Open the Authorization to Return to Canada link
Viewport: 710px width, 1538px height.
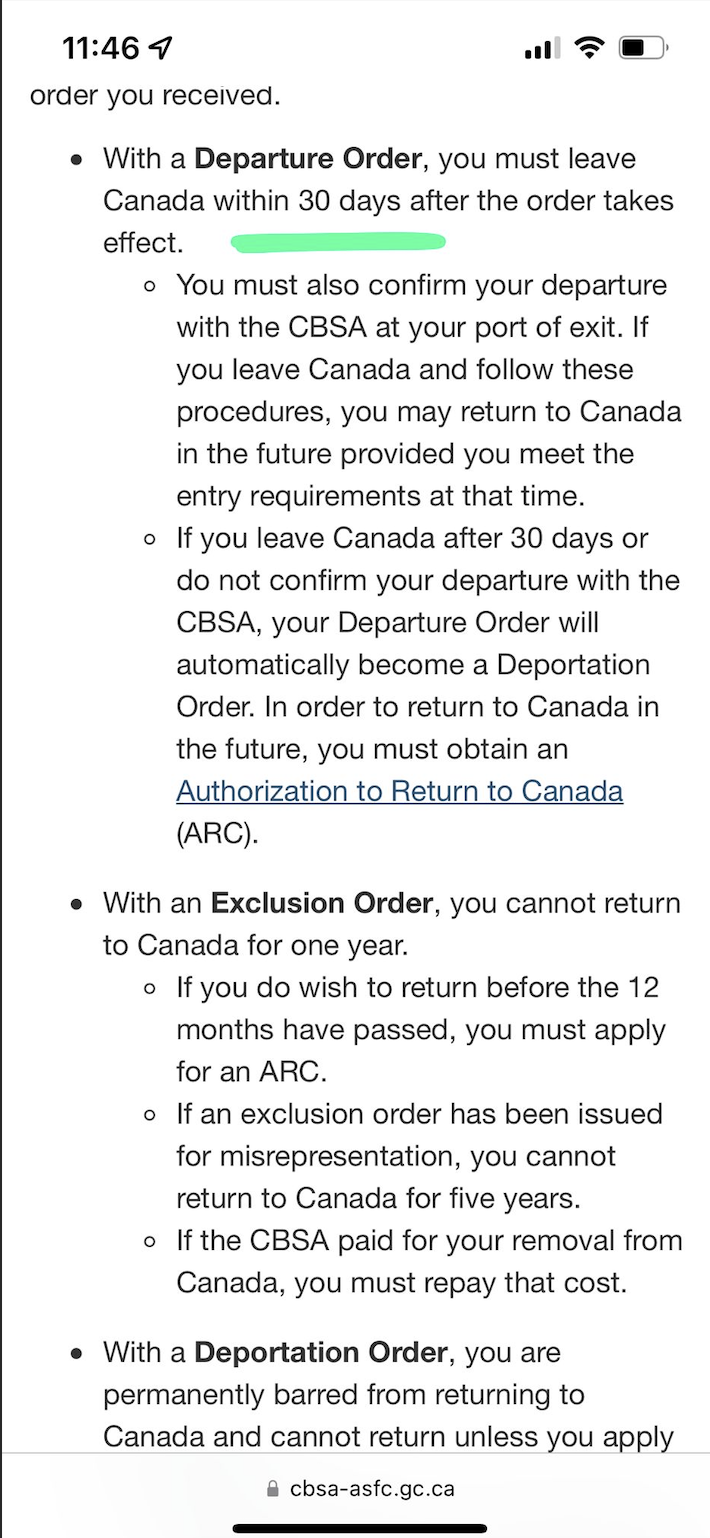coord(399,791)
